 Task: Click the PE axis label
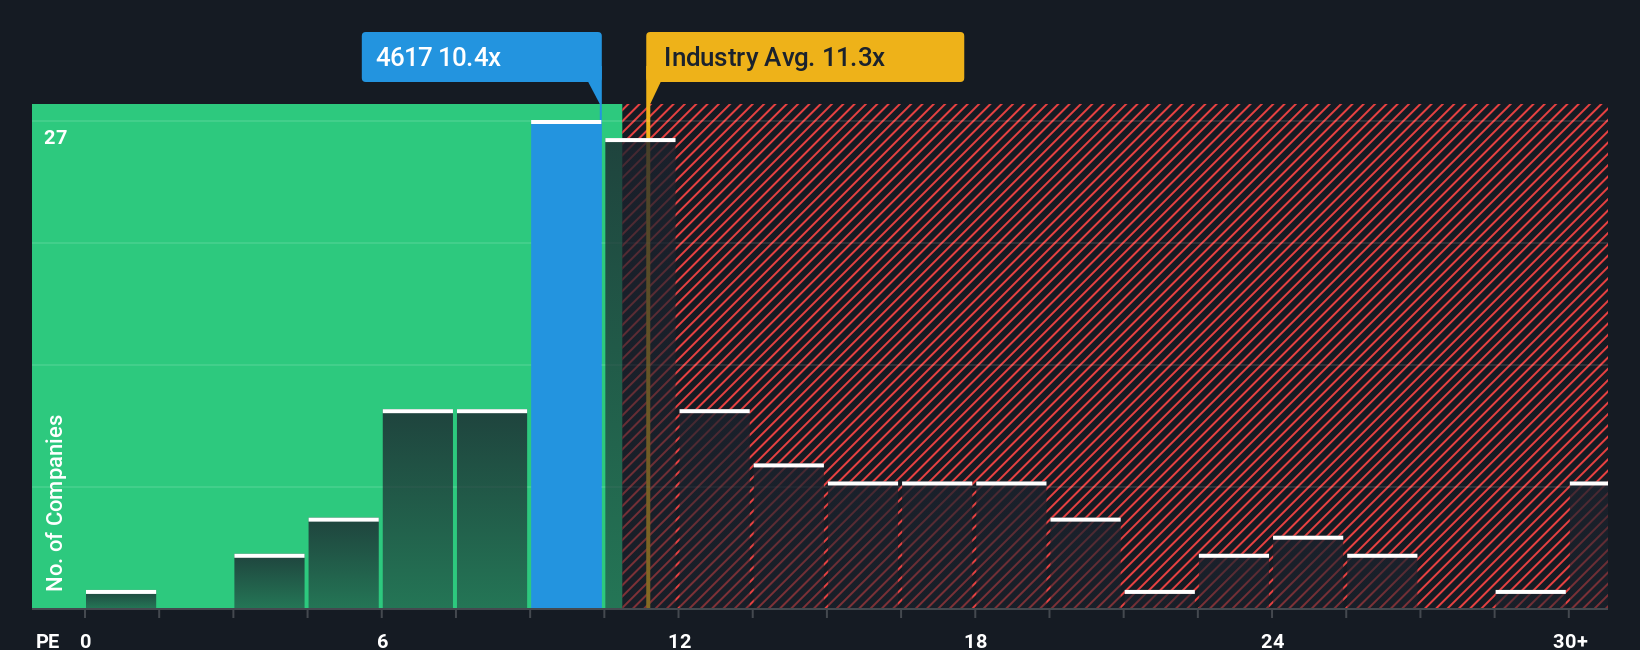coord(48,640)
